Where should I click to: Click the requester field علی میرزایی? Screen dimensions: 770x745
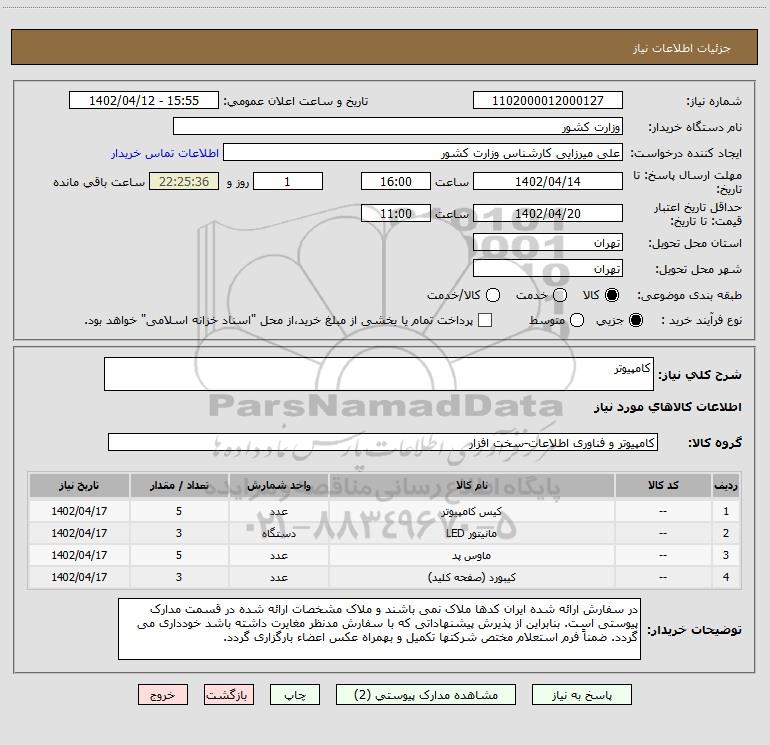[x=423, y=153]
